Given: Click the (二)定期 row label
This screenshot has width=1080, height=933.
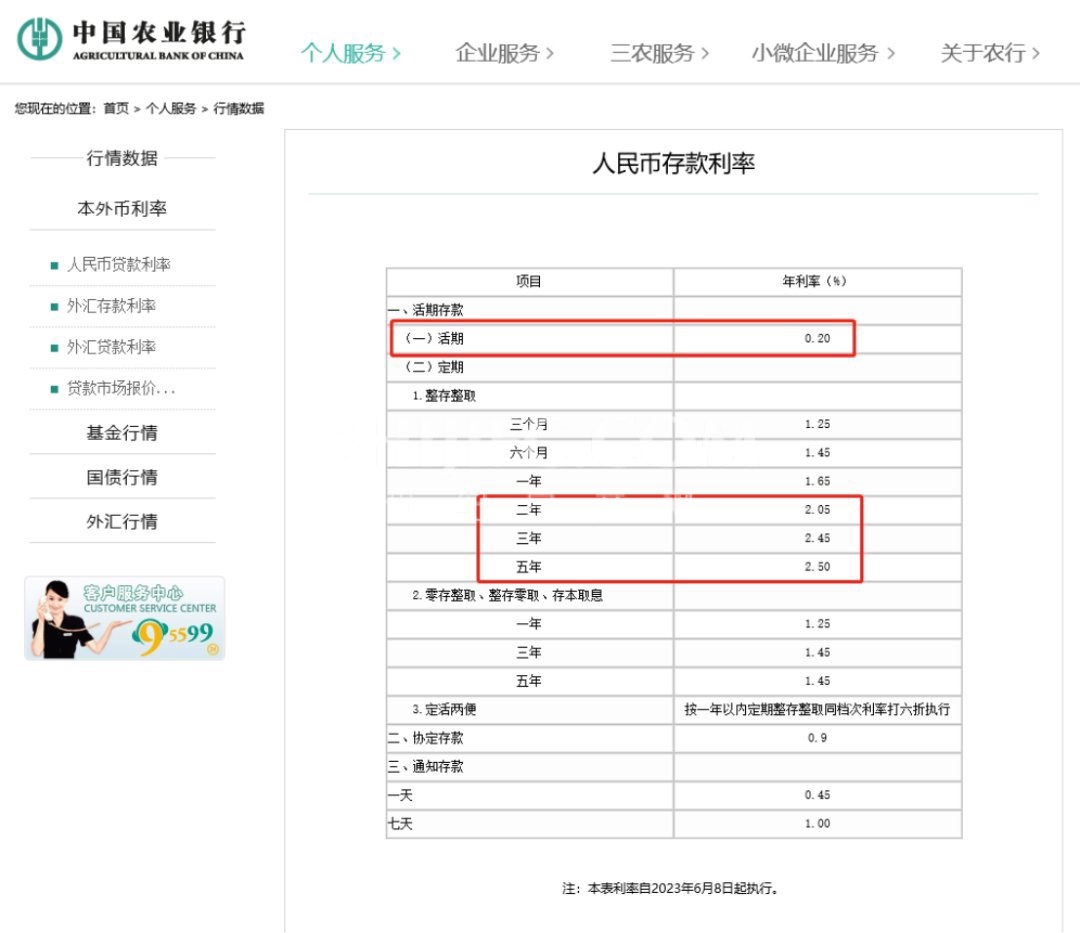Looking at the screenshot, I should (434, 367).
